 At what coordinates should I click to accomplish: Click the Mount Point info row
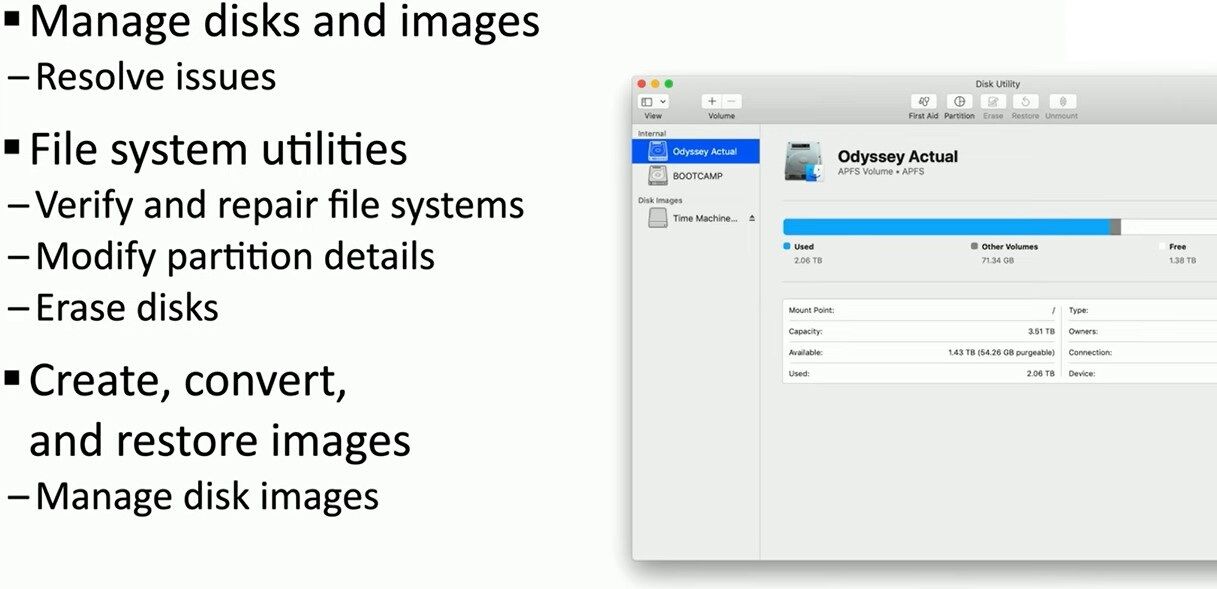920,311
